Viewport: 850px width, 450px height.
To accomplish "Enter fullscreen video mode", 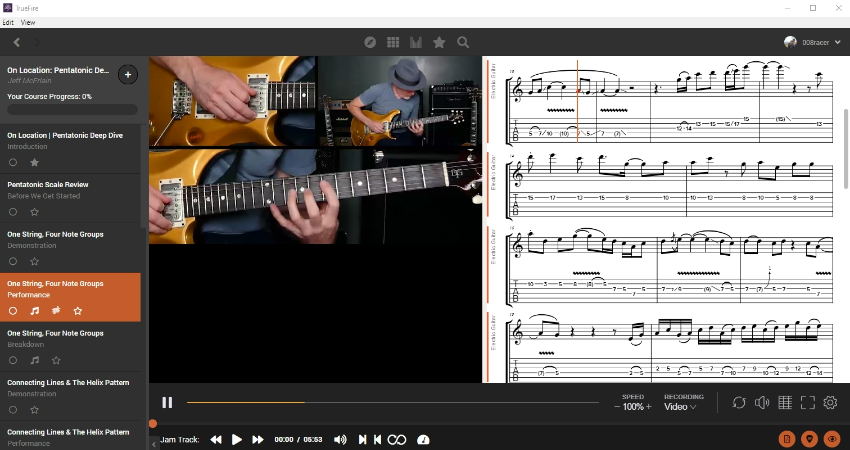I will point(808,402).
